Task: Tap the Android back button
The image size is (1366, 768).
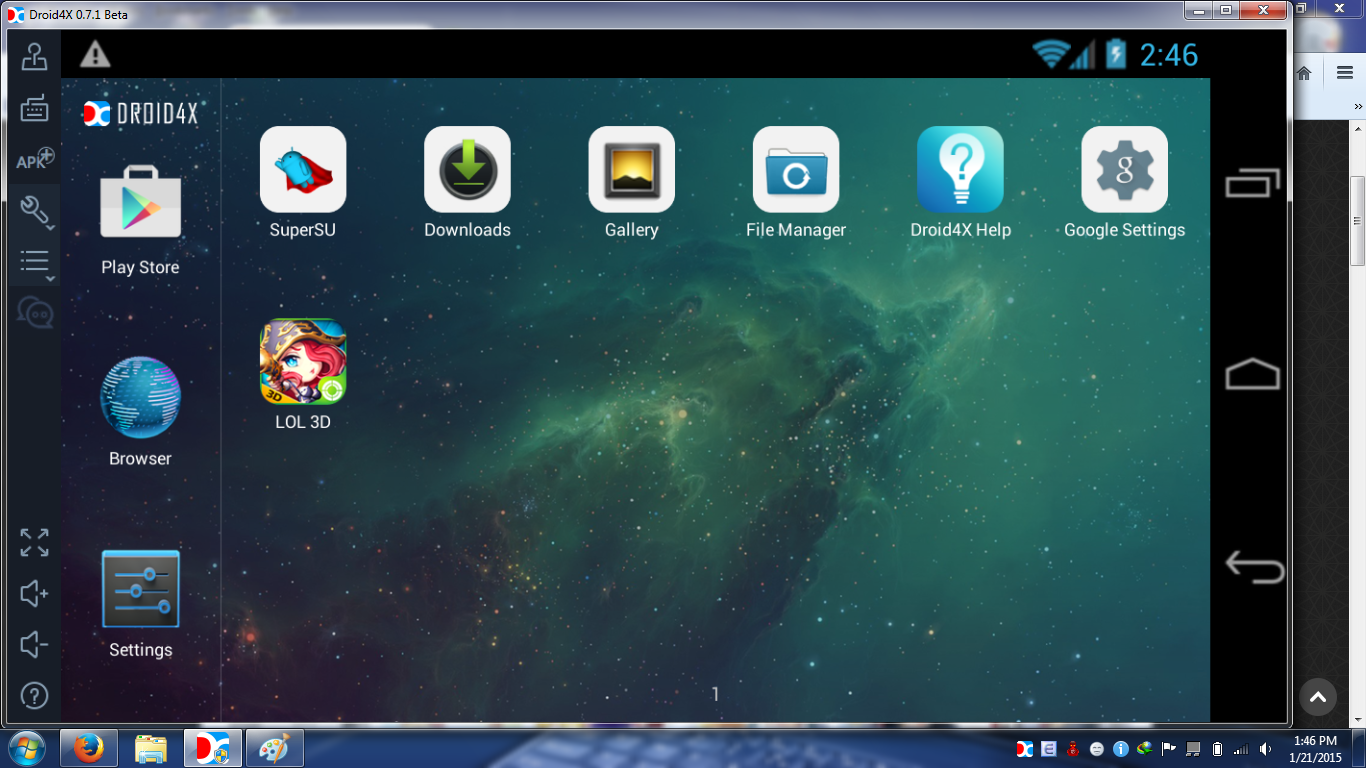Action: 1254,567
